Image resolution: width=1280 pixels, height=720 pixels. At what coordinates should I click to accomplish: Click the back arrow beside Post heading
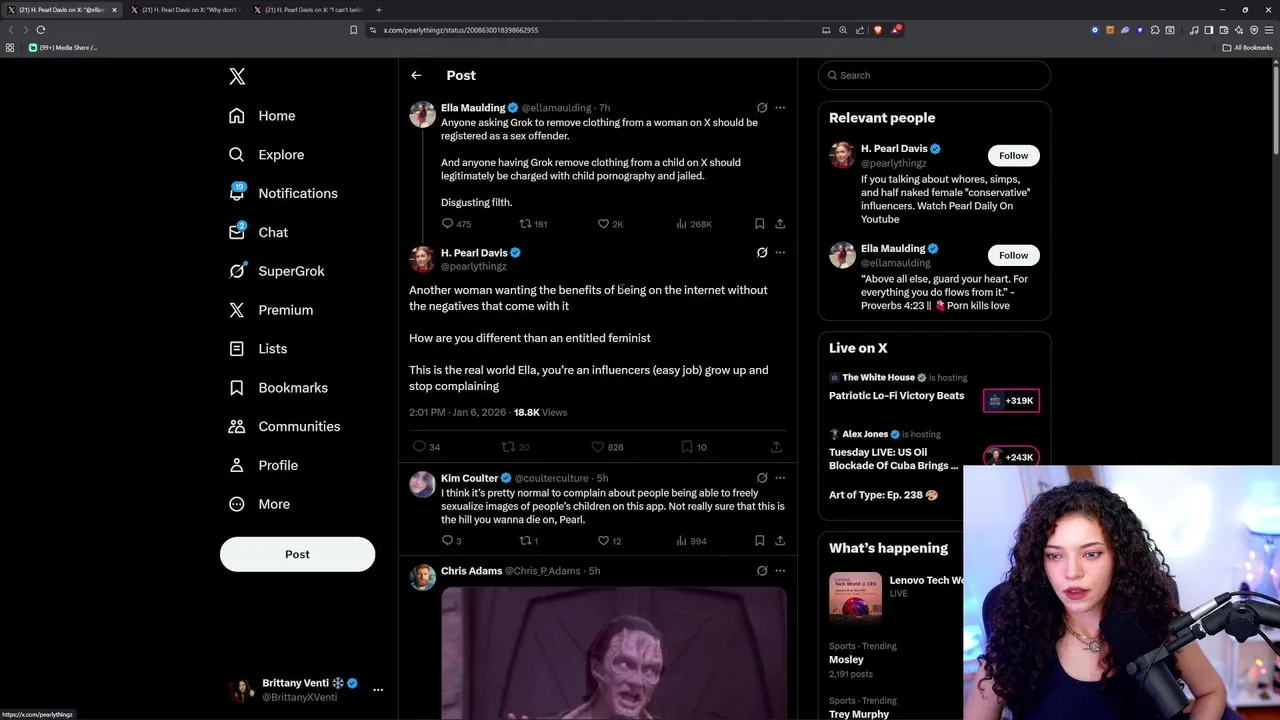click(x=416, y=75)
